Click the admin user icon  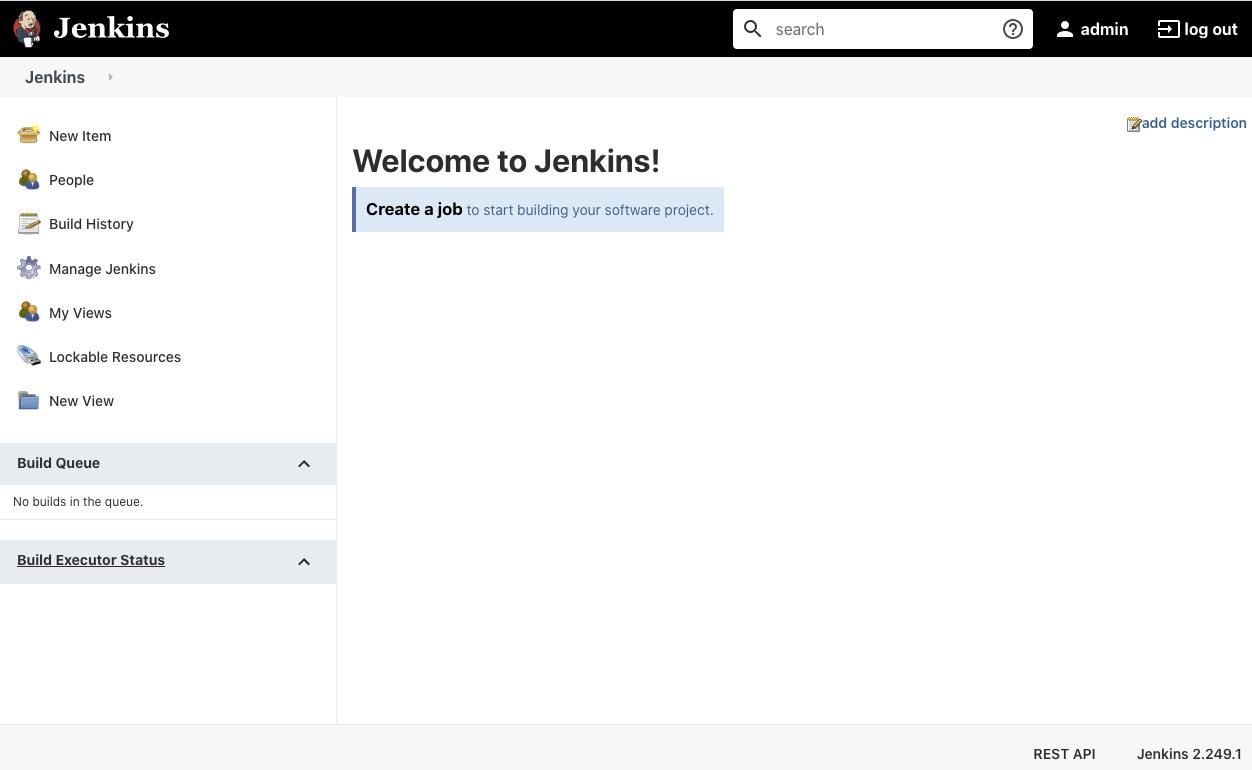coord(1065,29)
